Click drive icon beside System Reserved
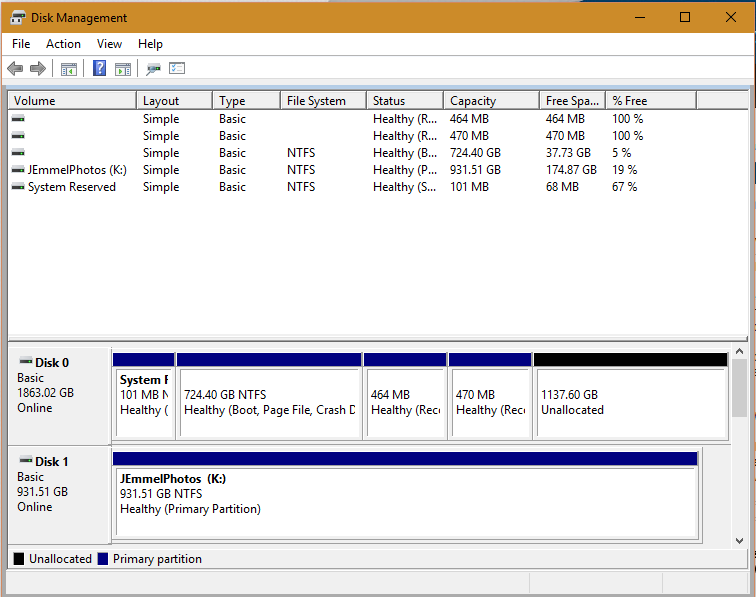 [18, 187]
